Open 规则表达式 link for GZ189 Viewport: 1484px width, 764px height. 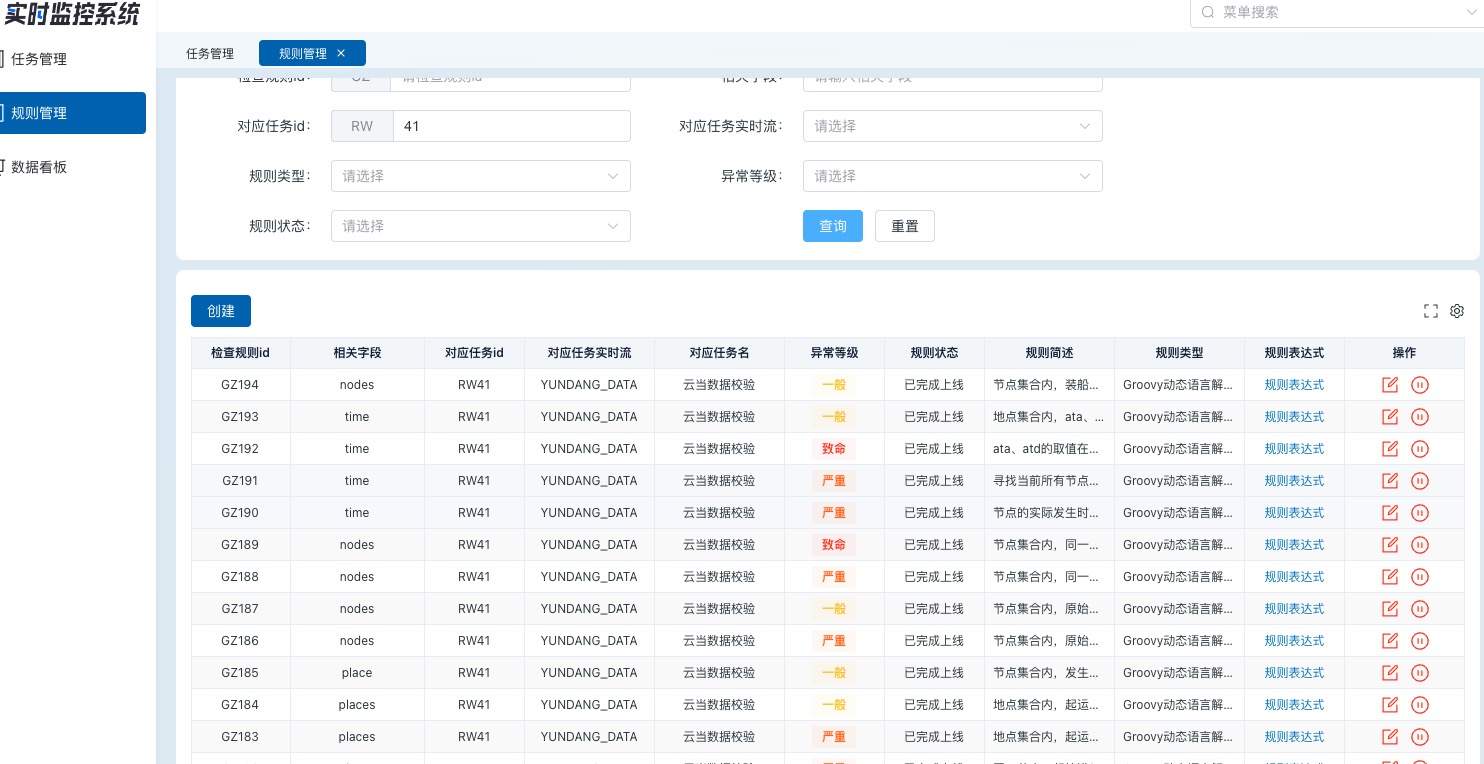pyautogui.click(x=1294, y=545)
